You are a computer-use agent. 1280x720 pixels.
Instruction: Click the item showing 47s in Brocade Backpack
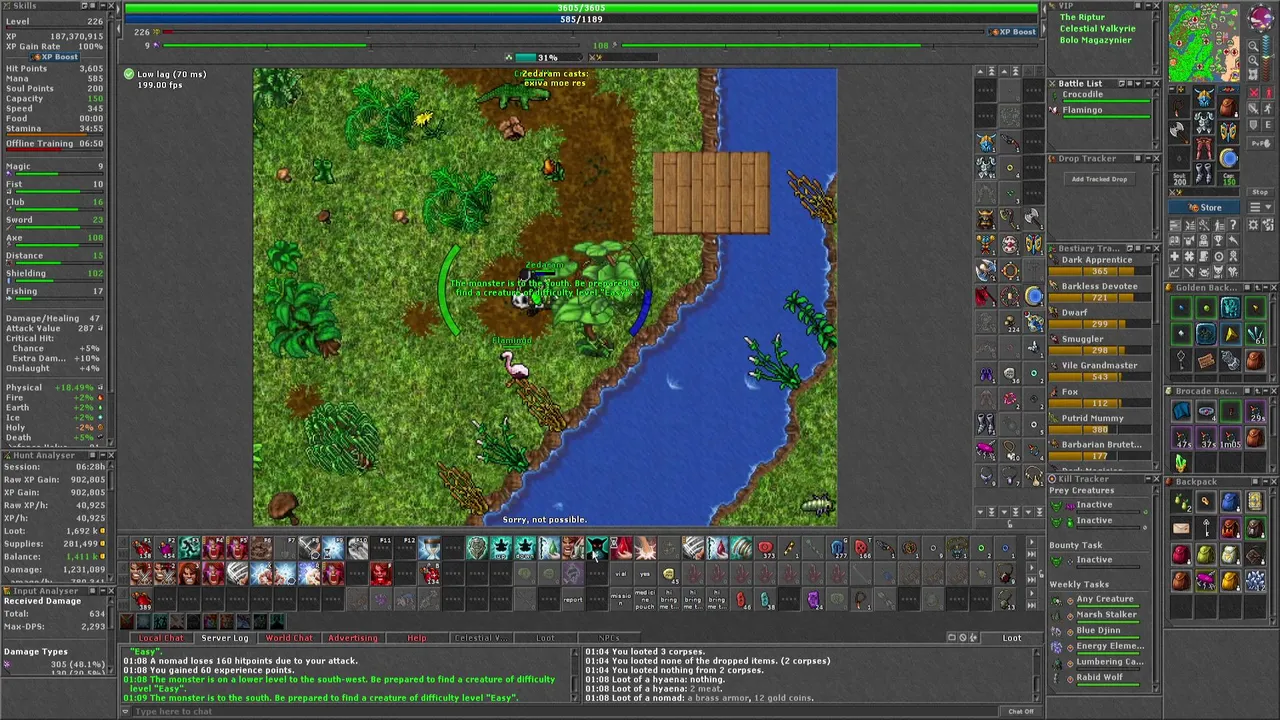tap(1181, 438)
